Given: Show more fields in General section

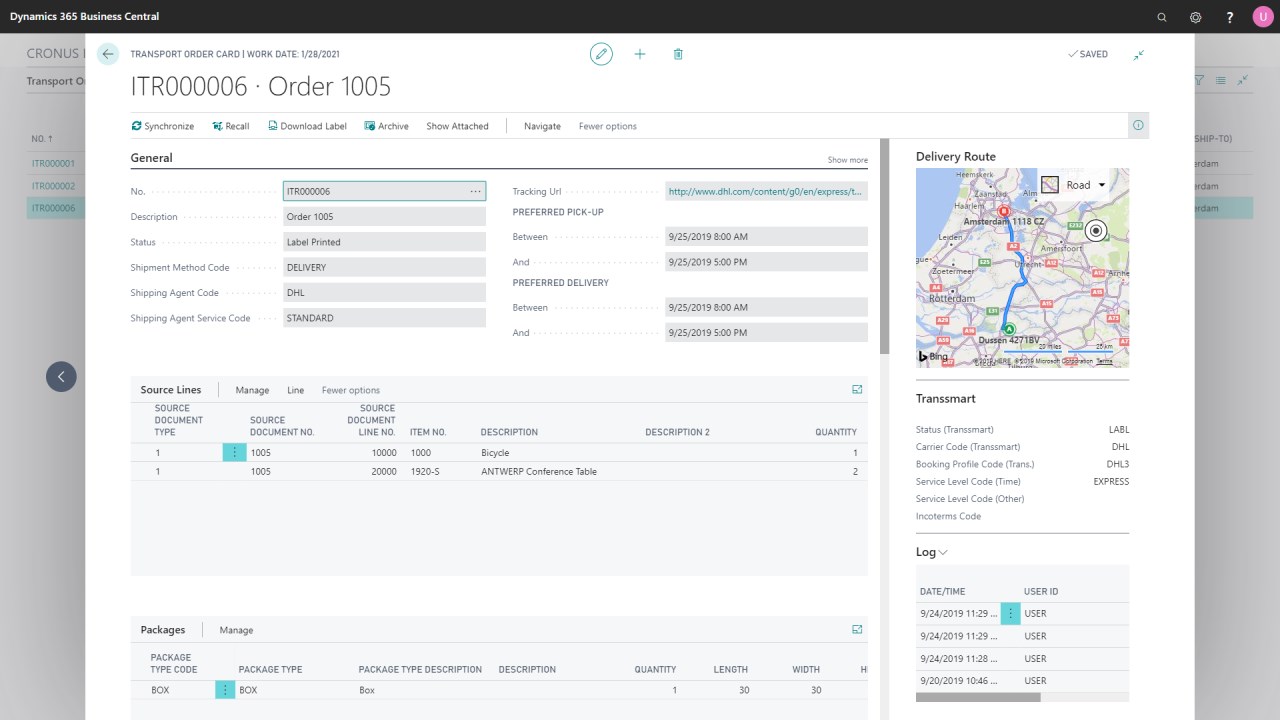Looking at the screenshot, I should click(847, 160).
